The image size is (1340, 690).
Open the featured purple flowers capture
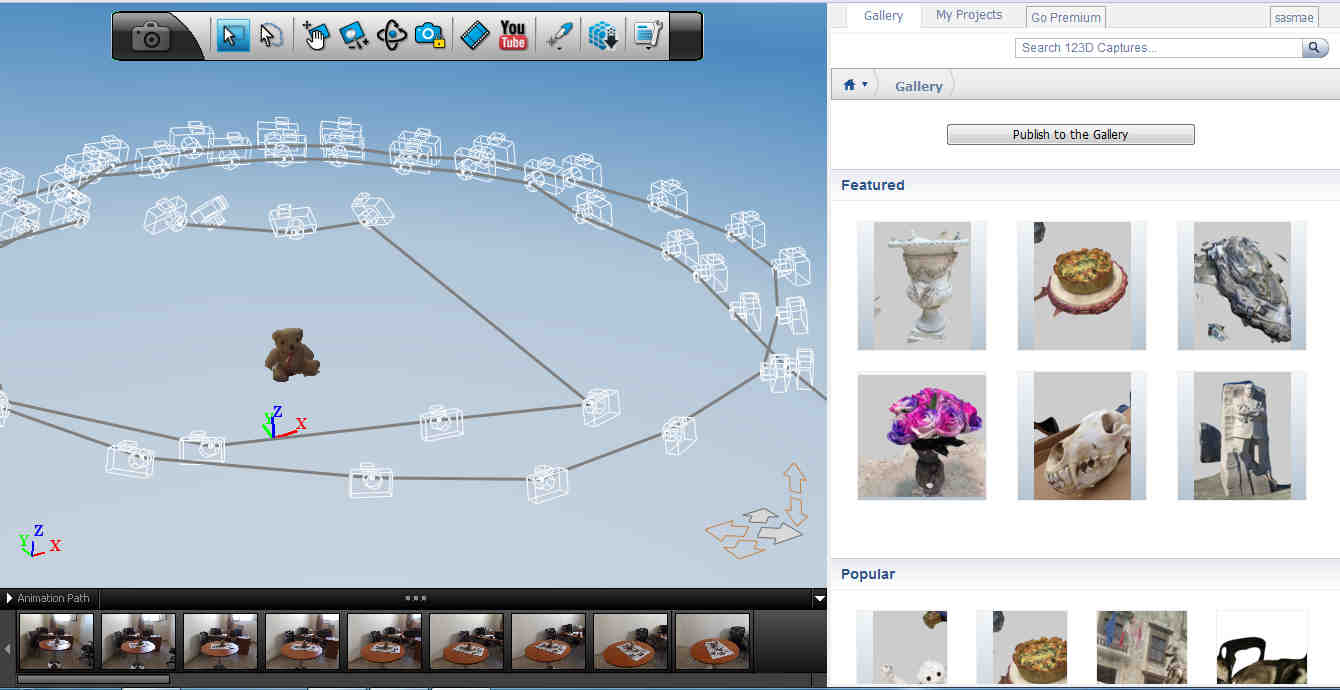point(921,436)
